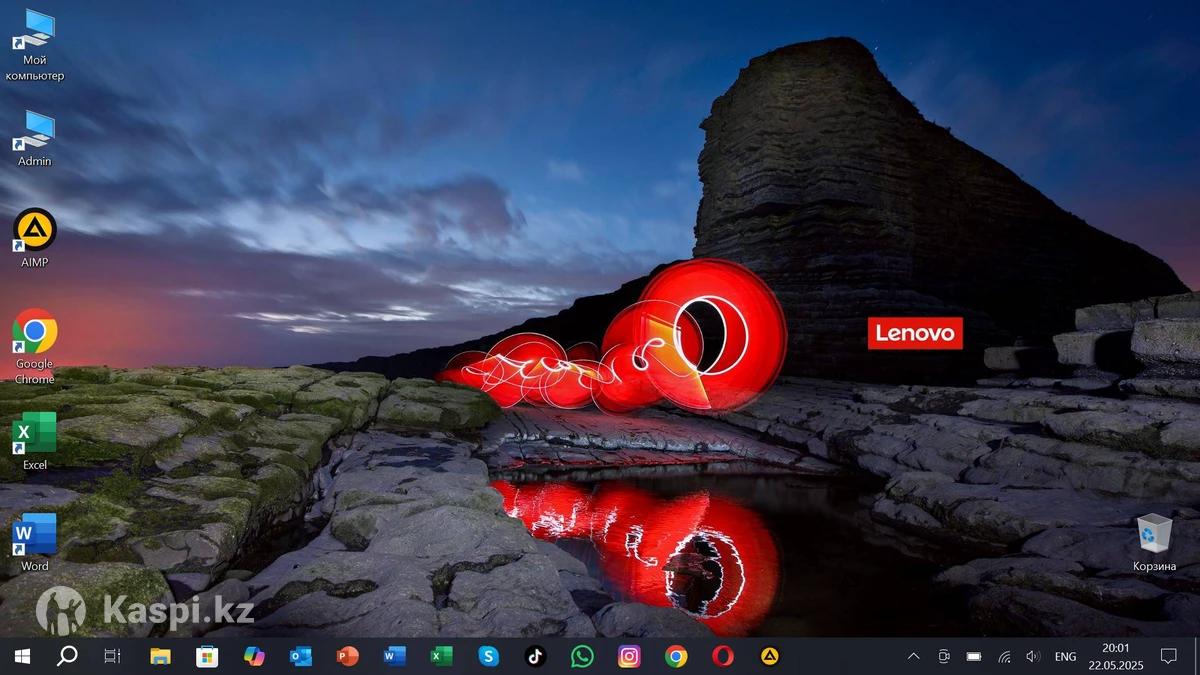Launch Google Chrome from the taskbar
The height and width of the screenshot is (675, 1200).
676,656
